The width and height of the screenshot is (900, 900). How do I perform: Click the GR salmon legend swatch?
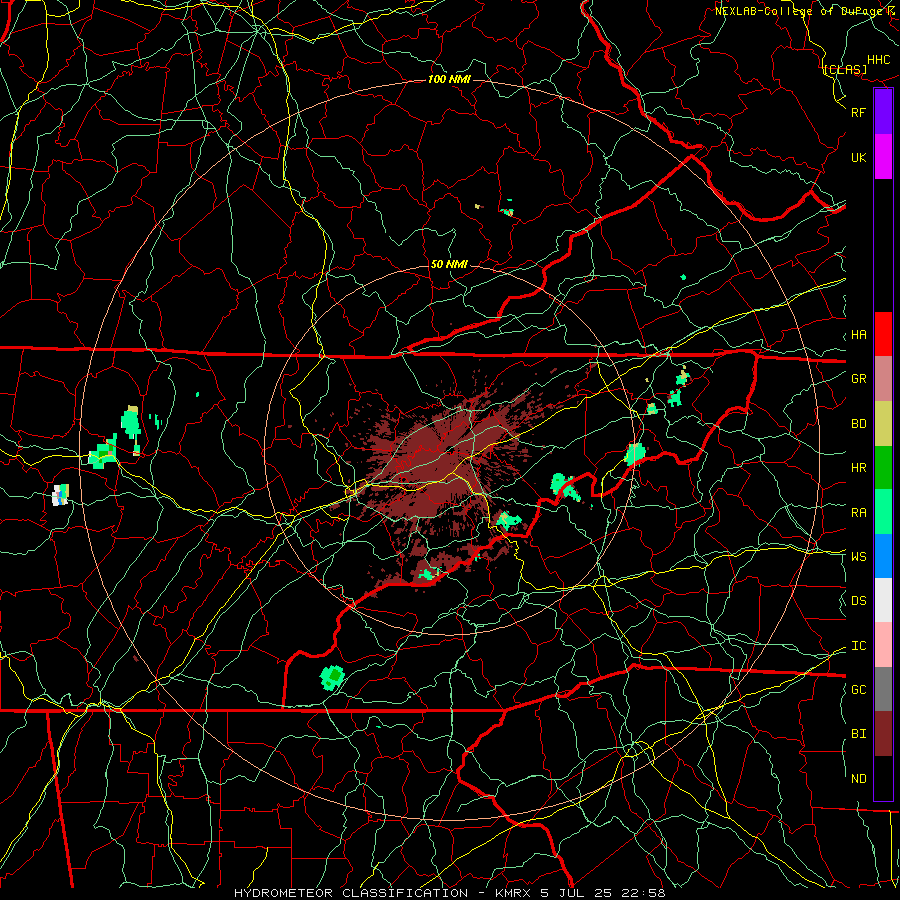(x=883, y=378)
